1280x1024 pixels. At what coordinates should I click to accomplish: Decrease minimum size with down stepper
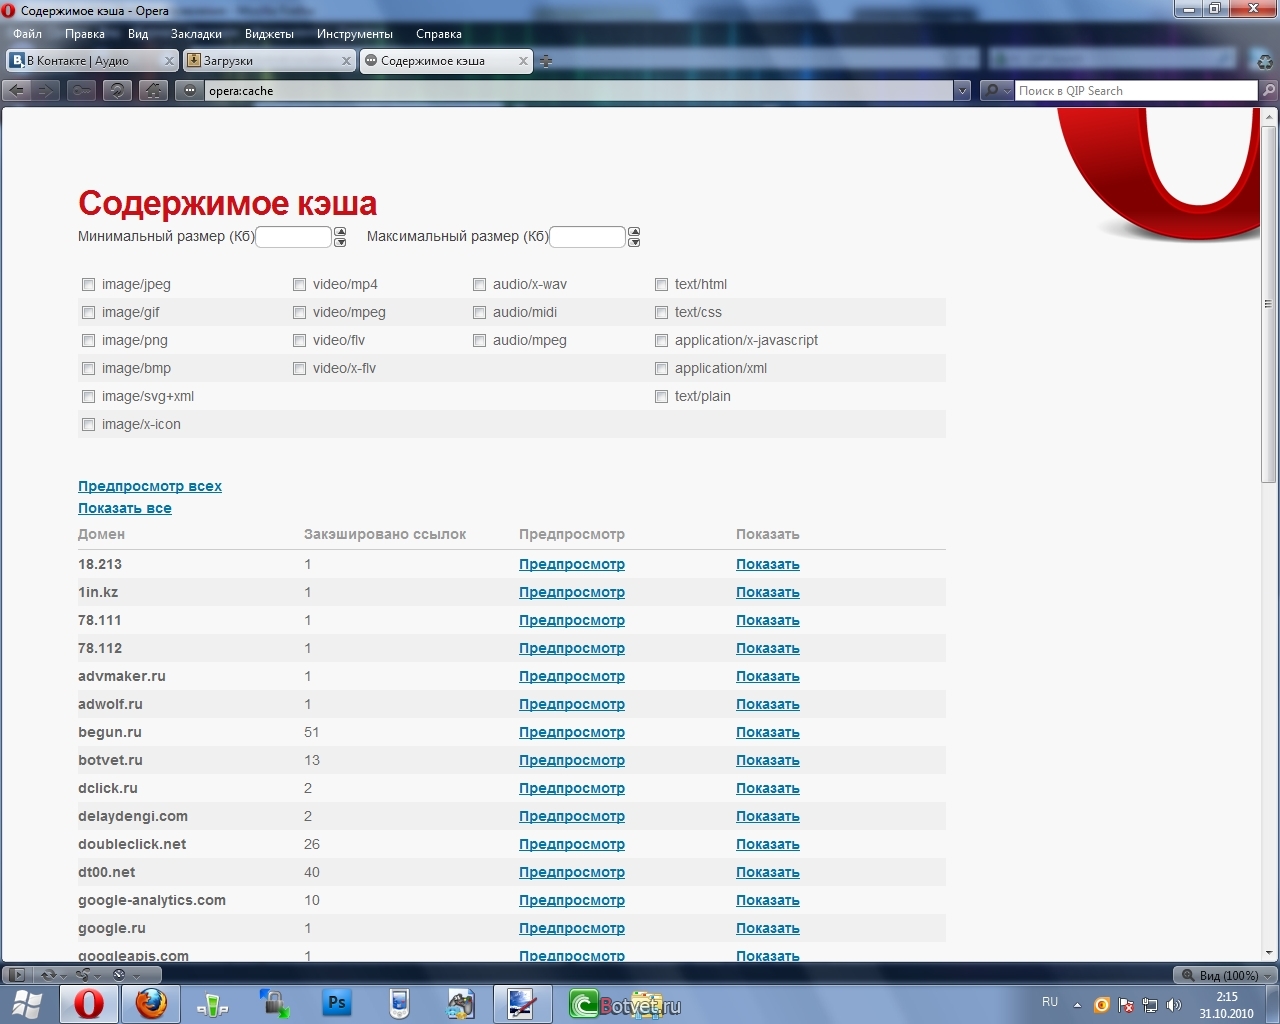340,242
